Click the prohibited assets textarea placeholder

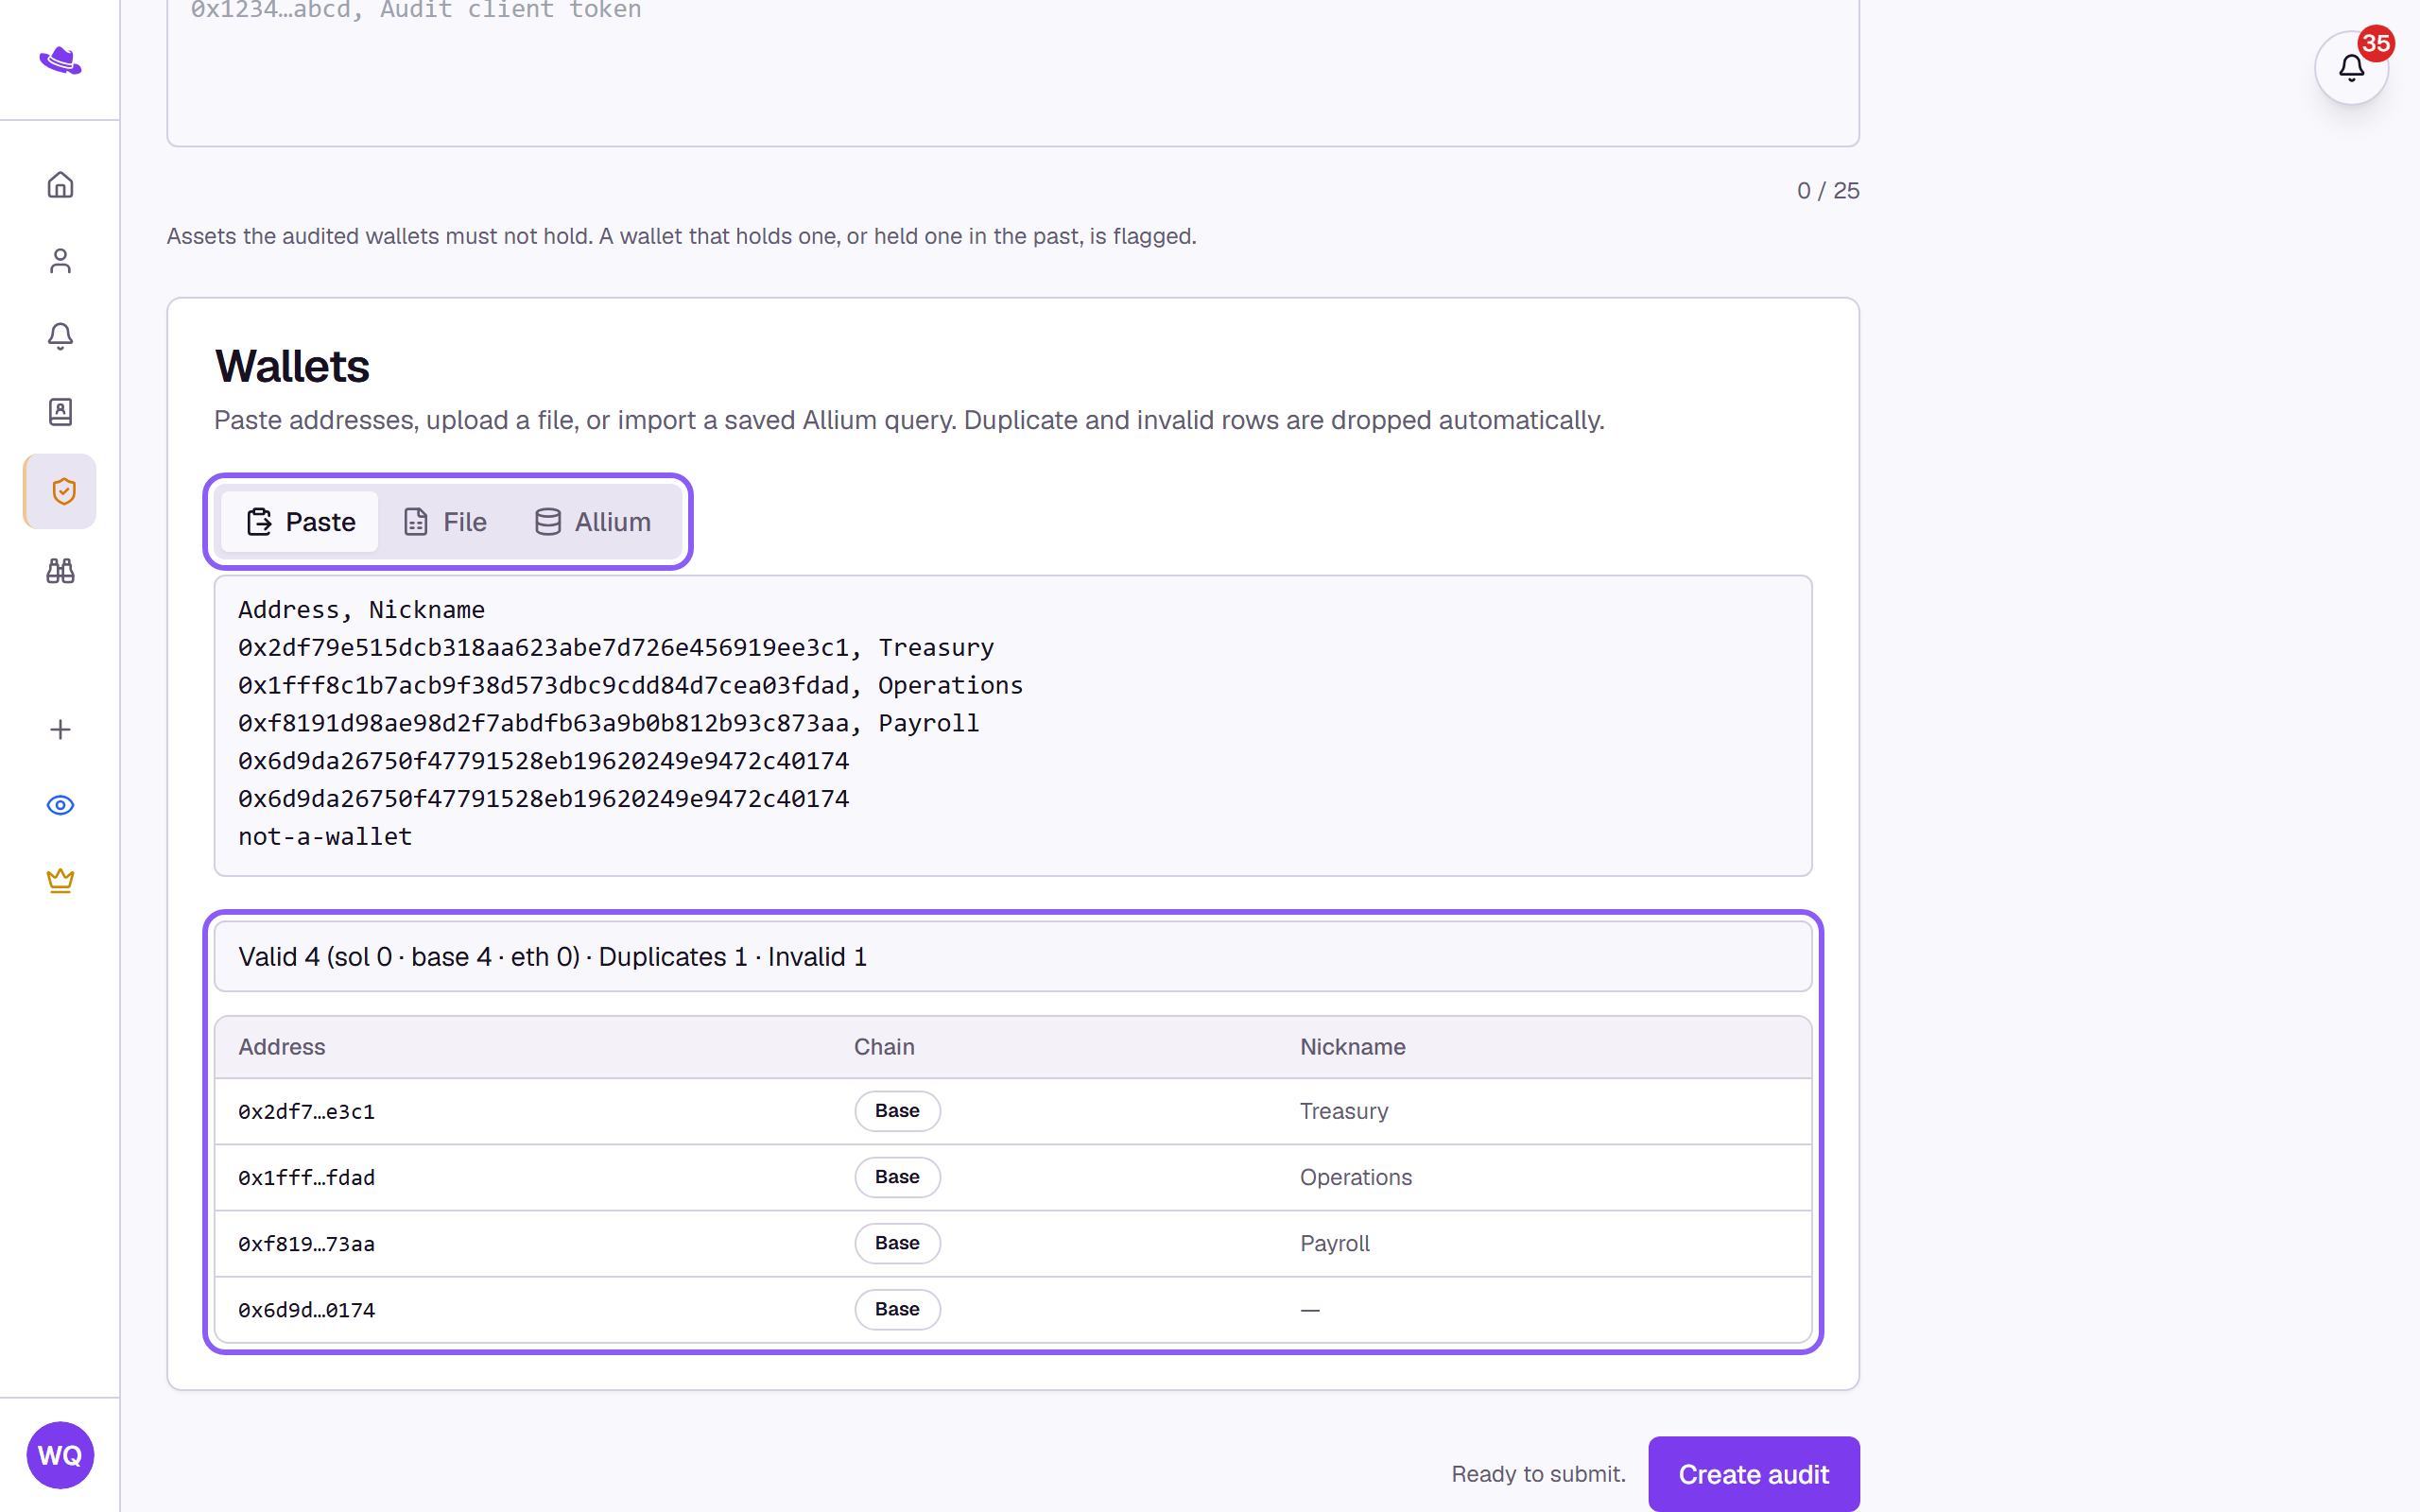tap(416, 10)
